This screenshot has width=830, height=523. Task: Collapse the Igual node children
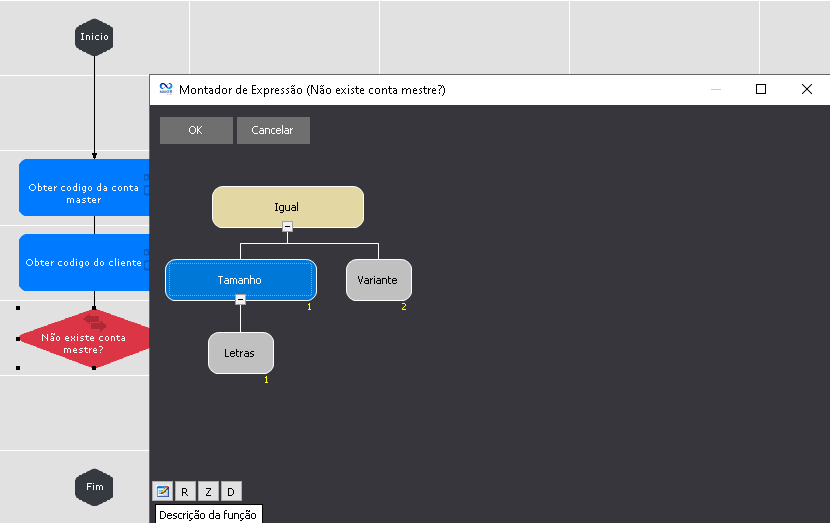pyautogui.click(x=288, y=227)
